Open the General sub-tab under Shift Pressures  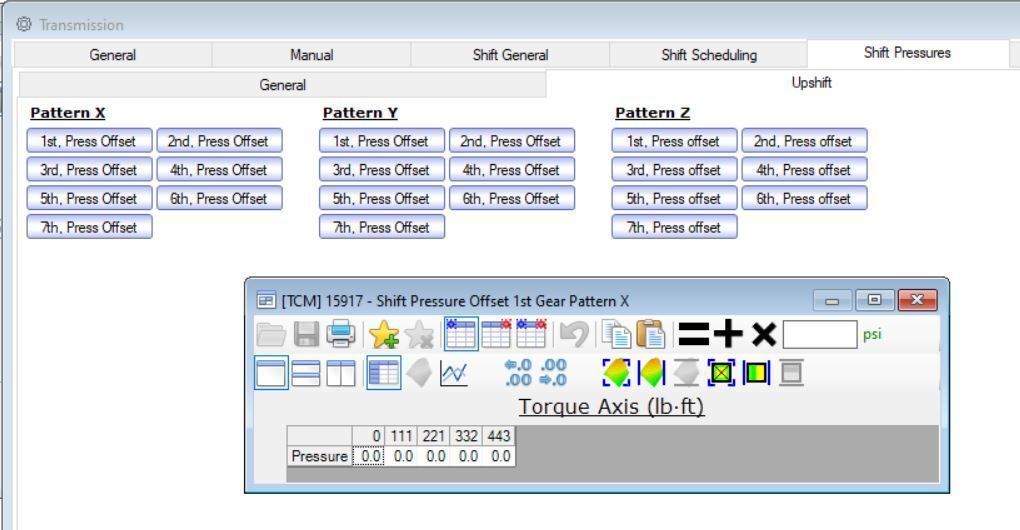coord(283,86)
